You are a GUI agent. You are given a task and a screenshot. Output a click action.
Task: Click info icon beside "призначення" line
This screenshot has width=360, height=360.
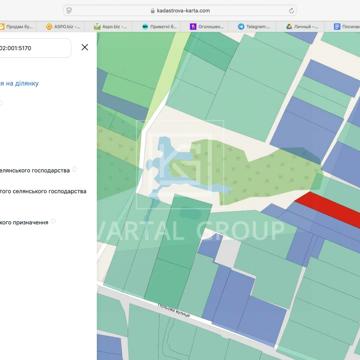(53, 221)
